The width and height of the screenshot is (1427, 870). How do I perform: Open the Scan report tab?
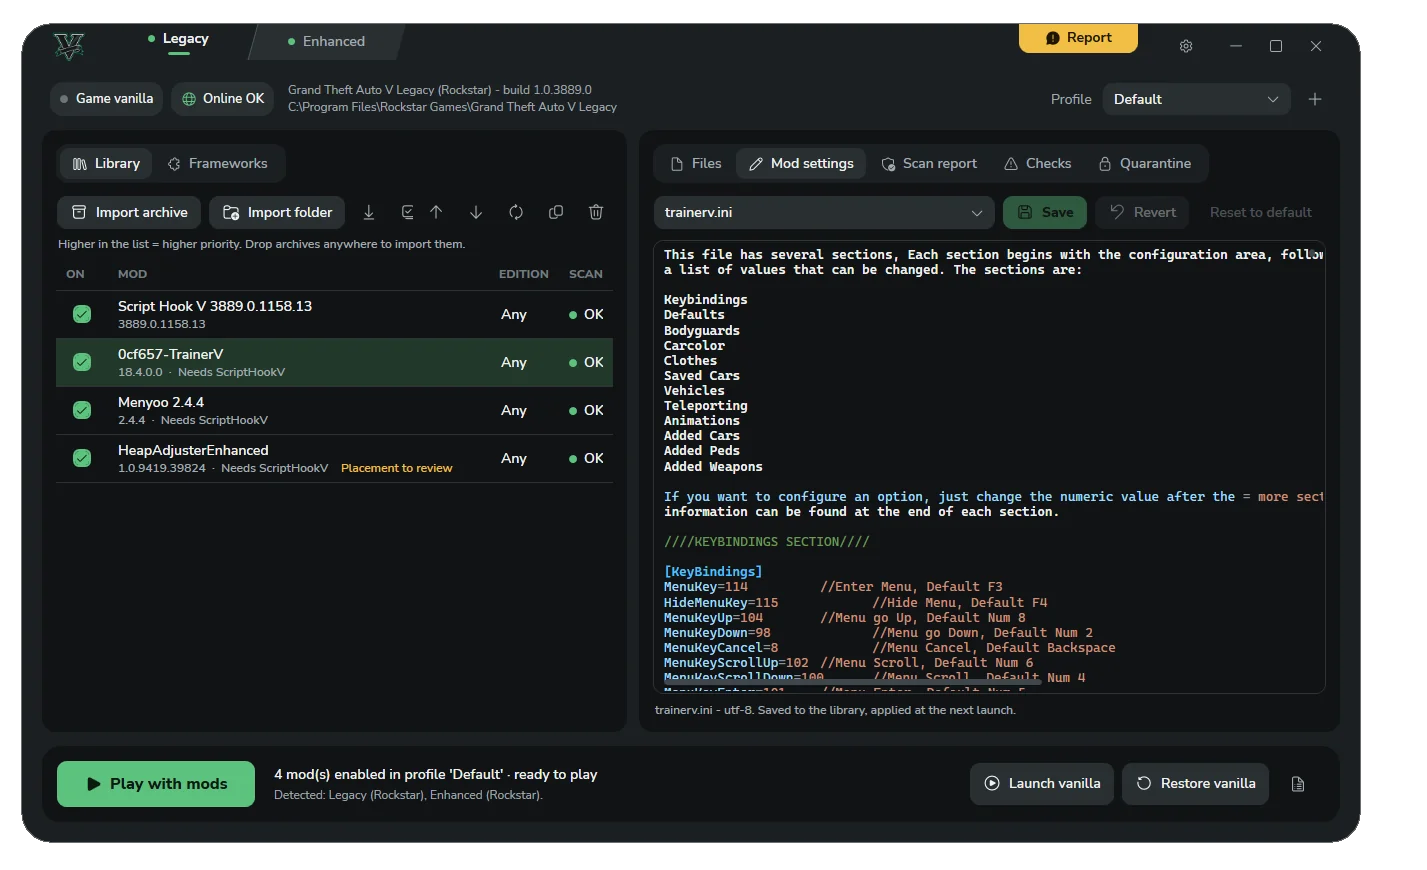[x=929, y=163]
